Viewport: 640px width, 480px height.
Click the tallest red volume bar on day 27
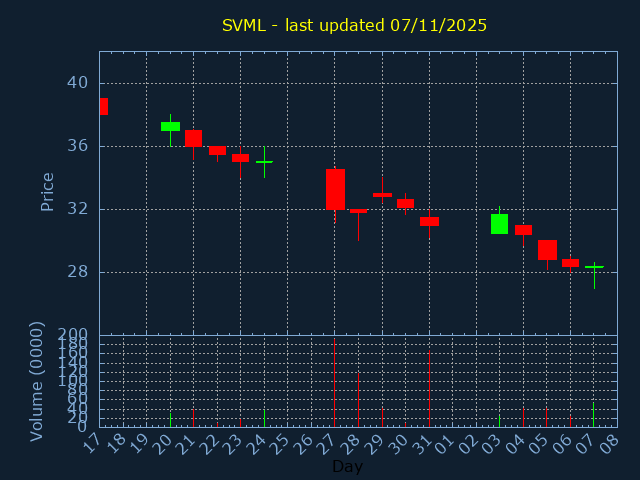[x=334, y=384]
